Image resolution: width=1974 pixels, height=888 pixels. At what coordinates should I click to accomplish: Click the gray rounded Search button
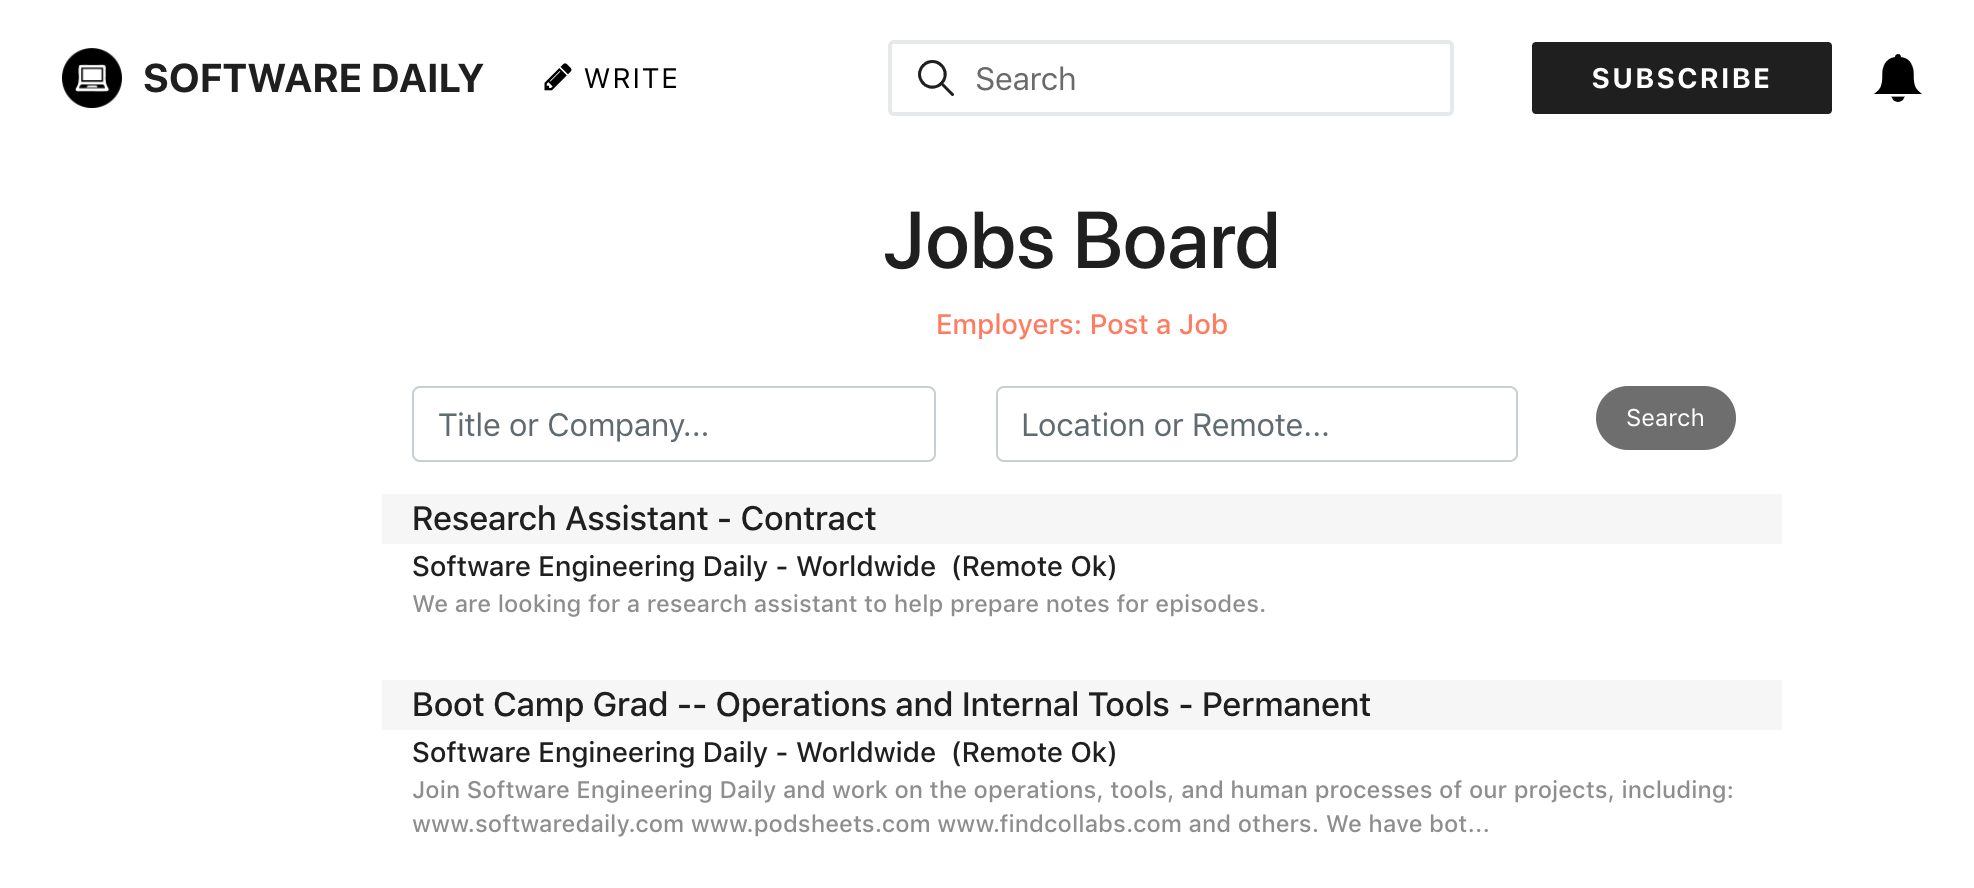tap(1665, 418)
